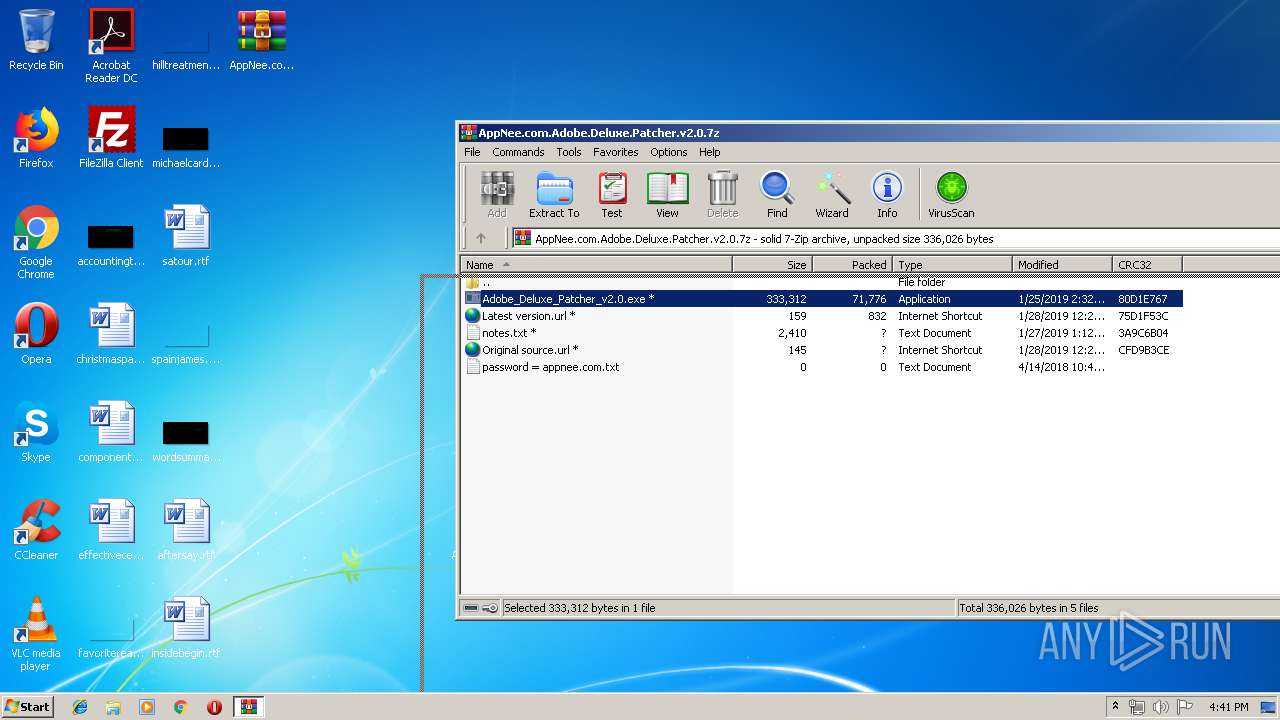Open Internet Explorer from taskbar
The image size is (1280, 720).
pyautogui.click(x=80, y=707)
